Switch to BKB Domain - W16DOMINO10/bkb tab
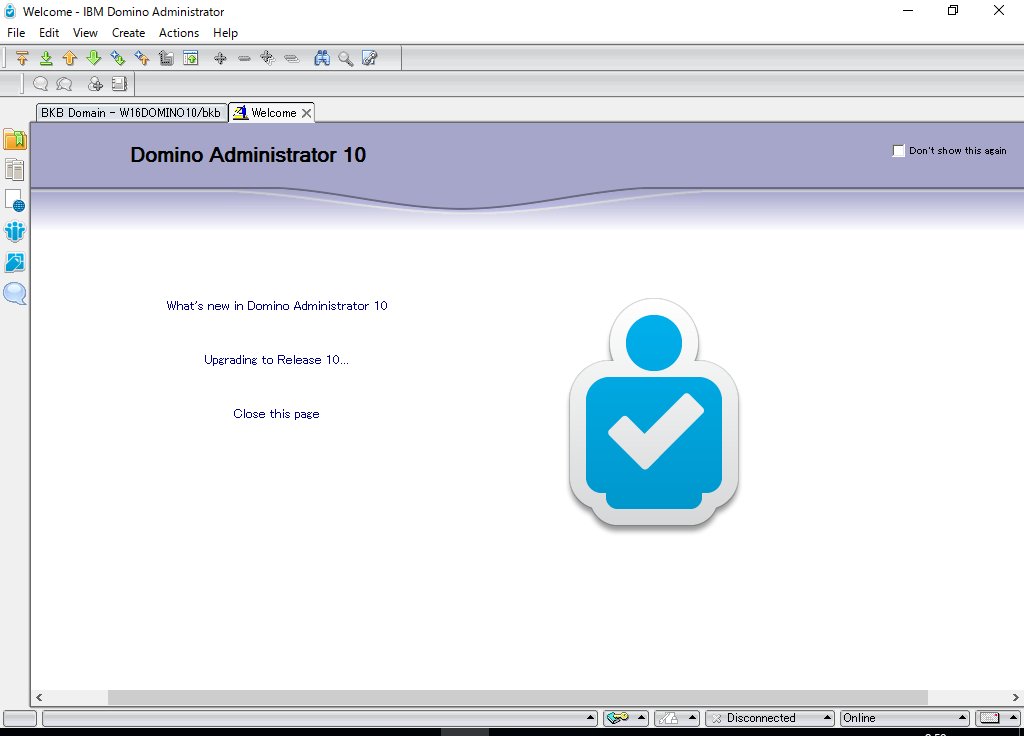 pyautogui.click(x=131, y=112)
